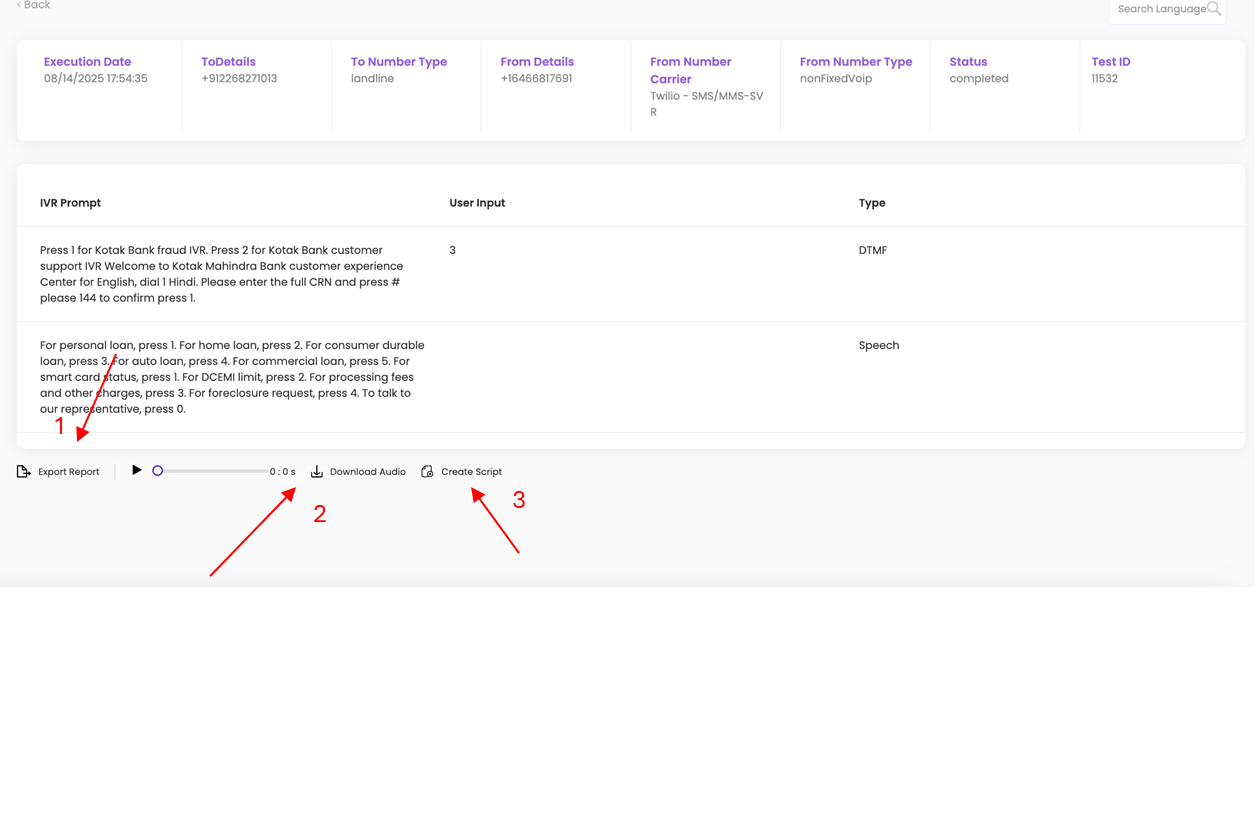Click the Test ID header
1257x821 pixels.
pyautogui.click(x=1110, y=62)
